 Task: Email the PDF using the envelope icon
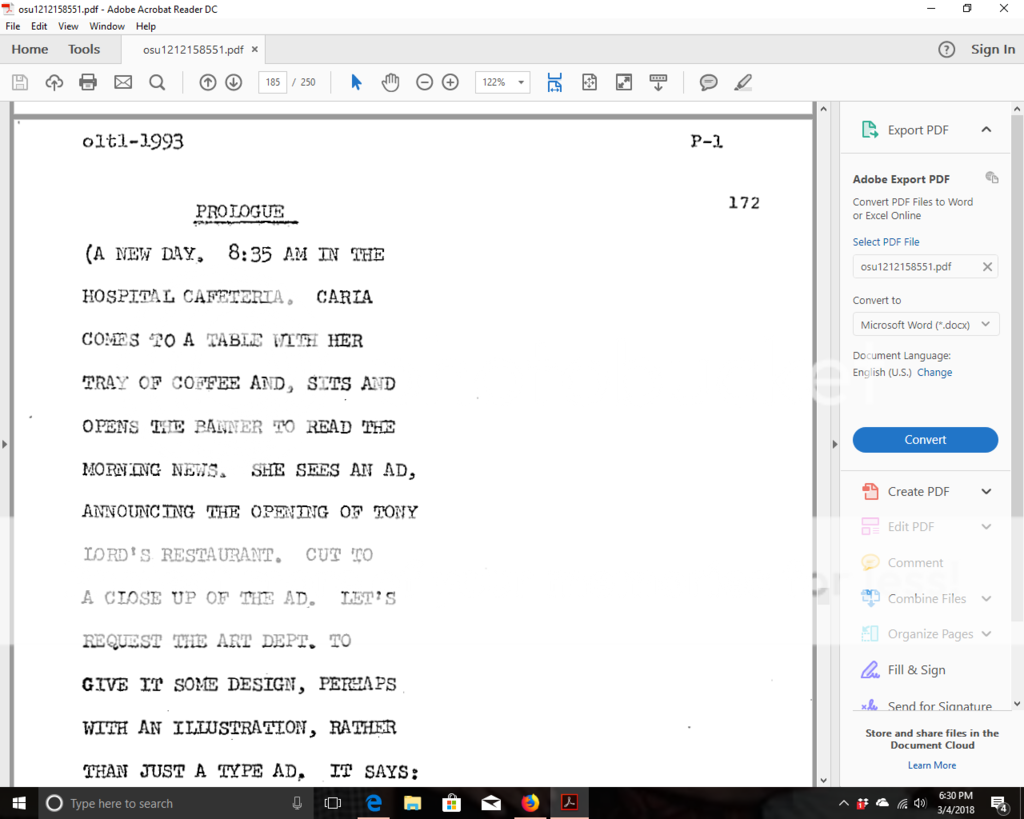click(123, 82)
